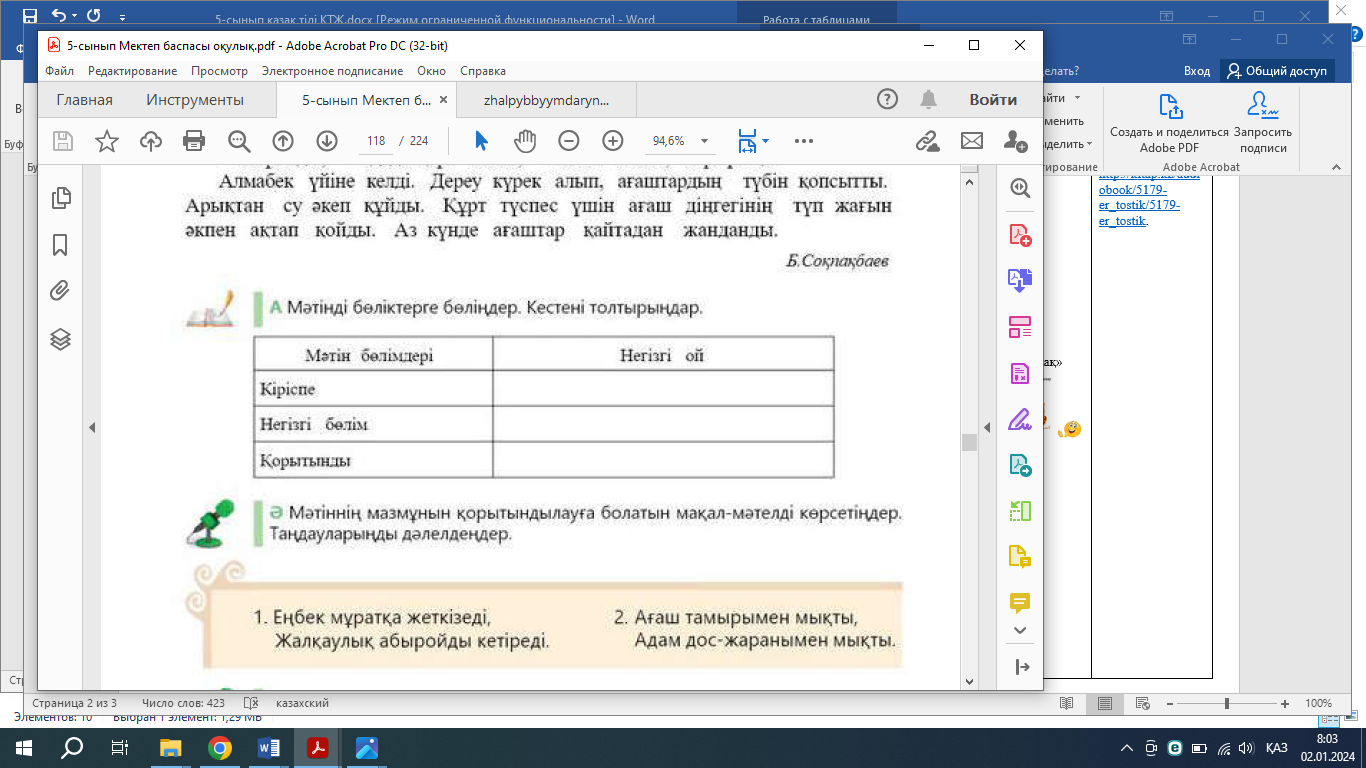Share a link to the file
This screenshot has height=768, width=1366.
pyautogui.click(x=927, y=141)
